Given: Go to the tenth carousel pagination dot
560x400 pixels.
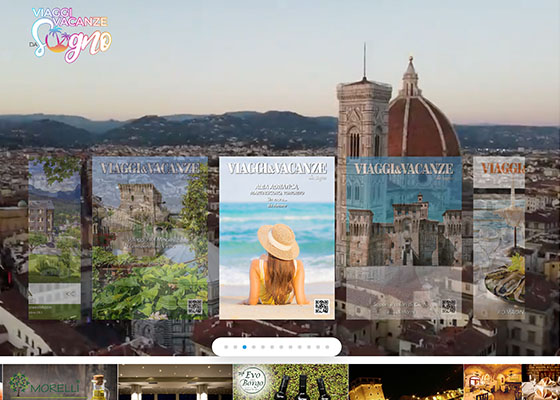Looking at the screenshot, I should pos(309,347).
